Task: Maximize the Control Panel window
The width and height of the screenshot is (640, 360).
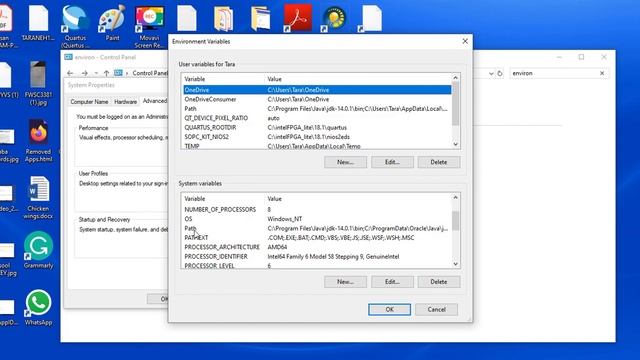Action: point(581,57)
